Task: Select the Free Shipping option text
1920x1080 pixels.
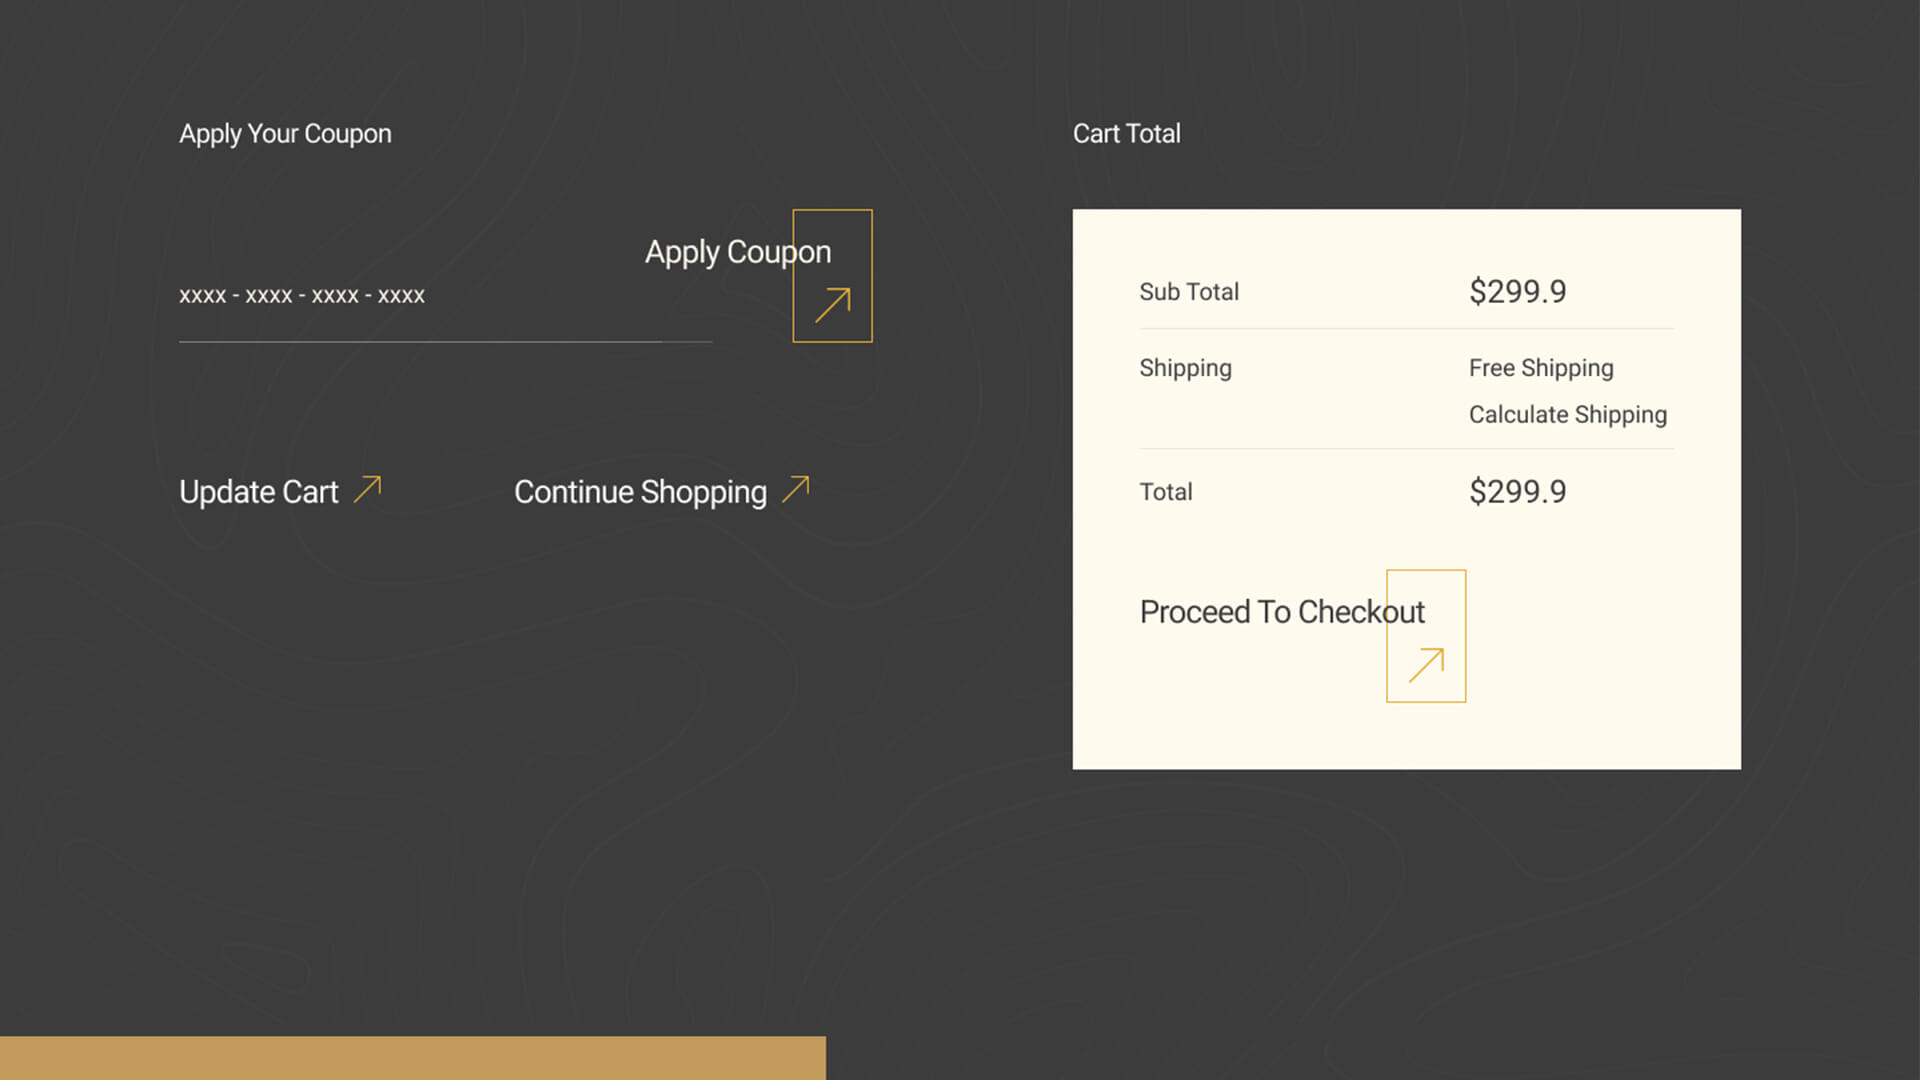Action: point(1541,368)
